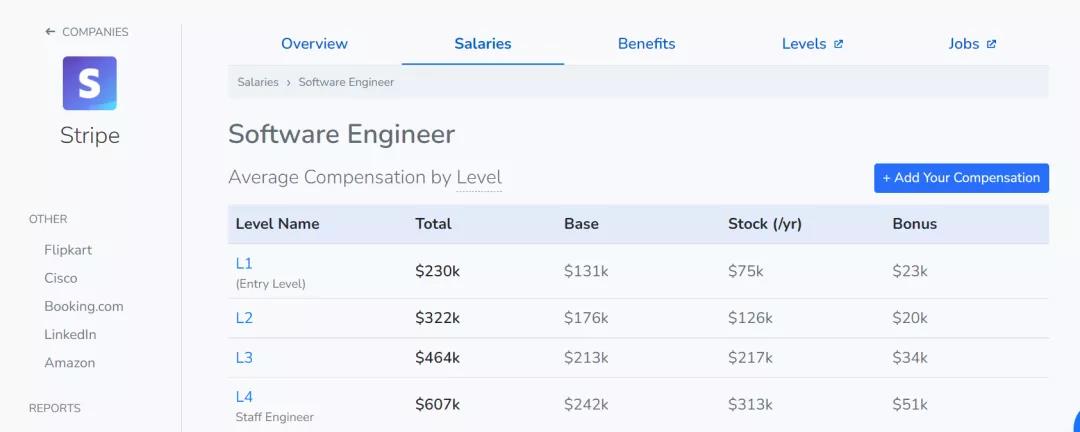Click the $51k bonus value
The image size is (1080, 432).
tap(910, 404)
